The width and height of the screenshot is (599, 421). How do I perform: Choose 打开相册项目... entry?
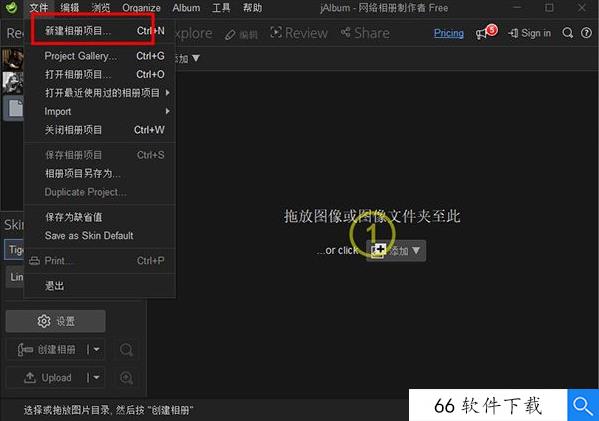pos(100,74)
